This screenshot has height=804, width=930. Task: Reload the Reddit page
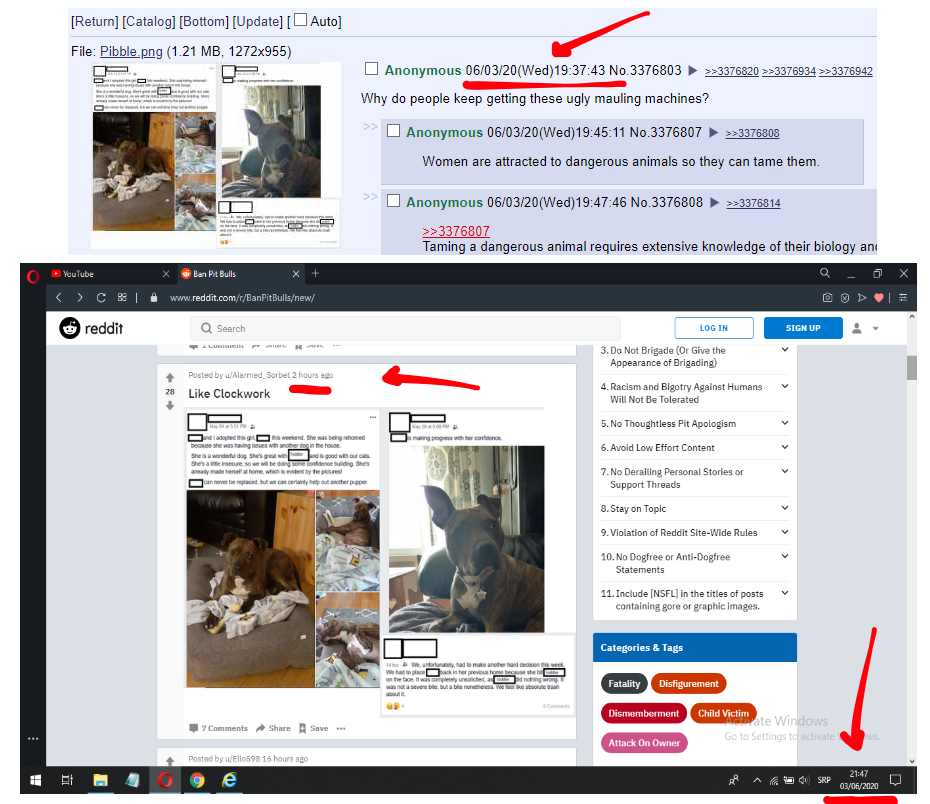(x=101, y=298)
